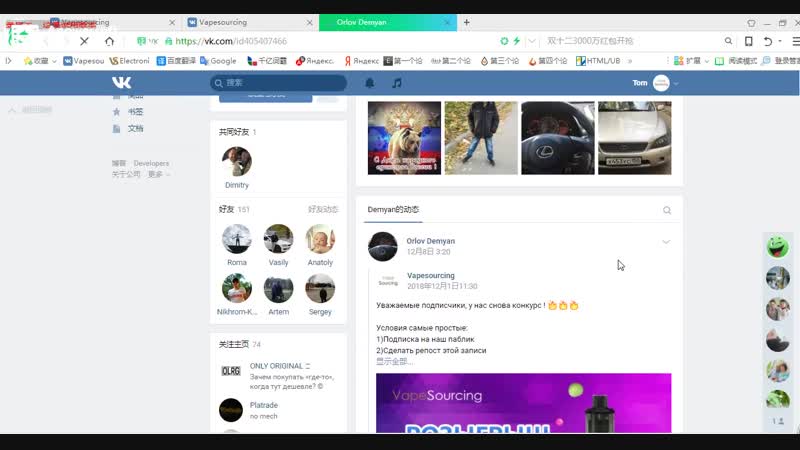Select the Demyan wall posts tab
The width and height of the screenshot is (800, 450).
click(393, 210)
